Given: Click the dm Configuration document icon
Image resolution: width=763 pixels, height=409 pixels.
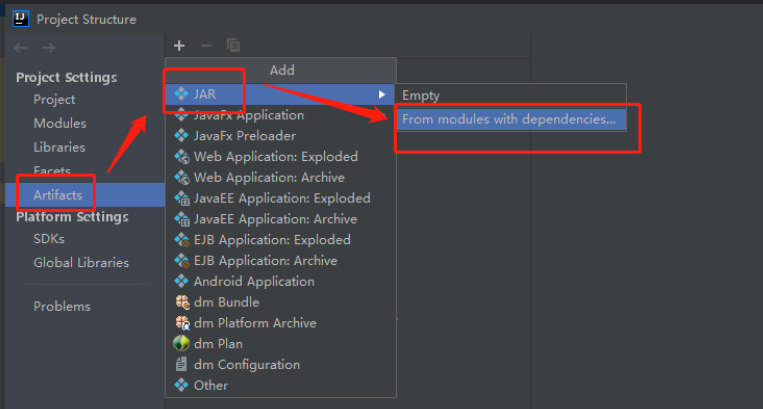Looking at the screenshot, I should pos(181,364).
